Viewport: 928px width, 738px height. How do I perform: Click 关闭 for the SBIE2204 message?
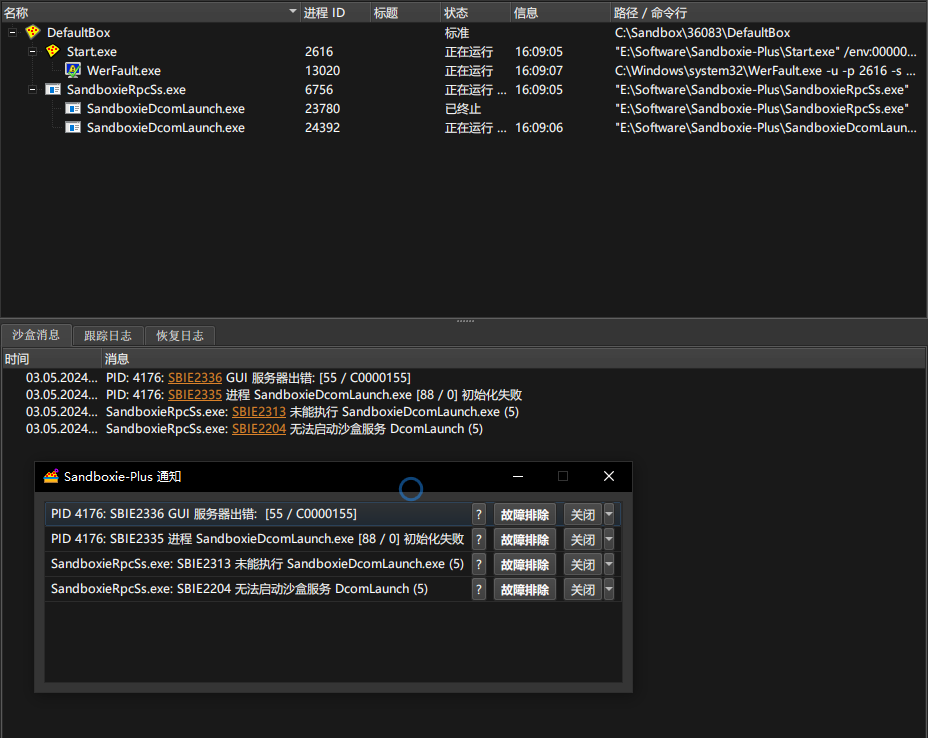[582, 590]
